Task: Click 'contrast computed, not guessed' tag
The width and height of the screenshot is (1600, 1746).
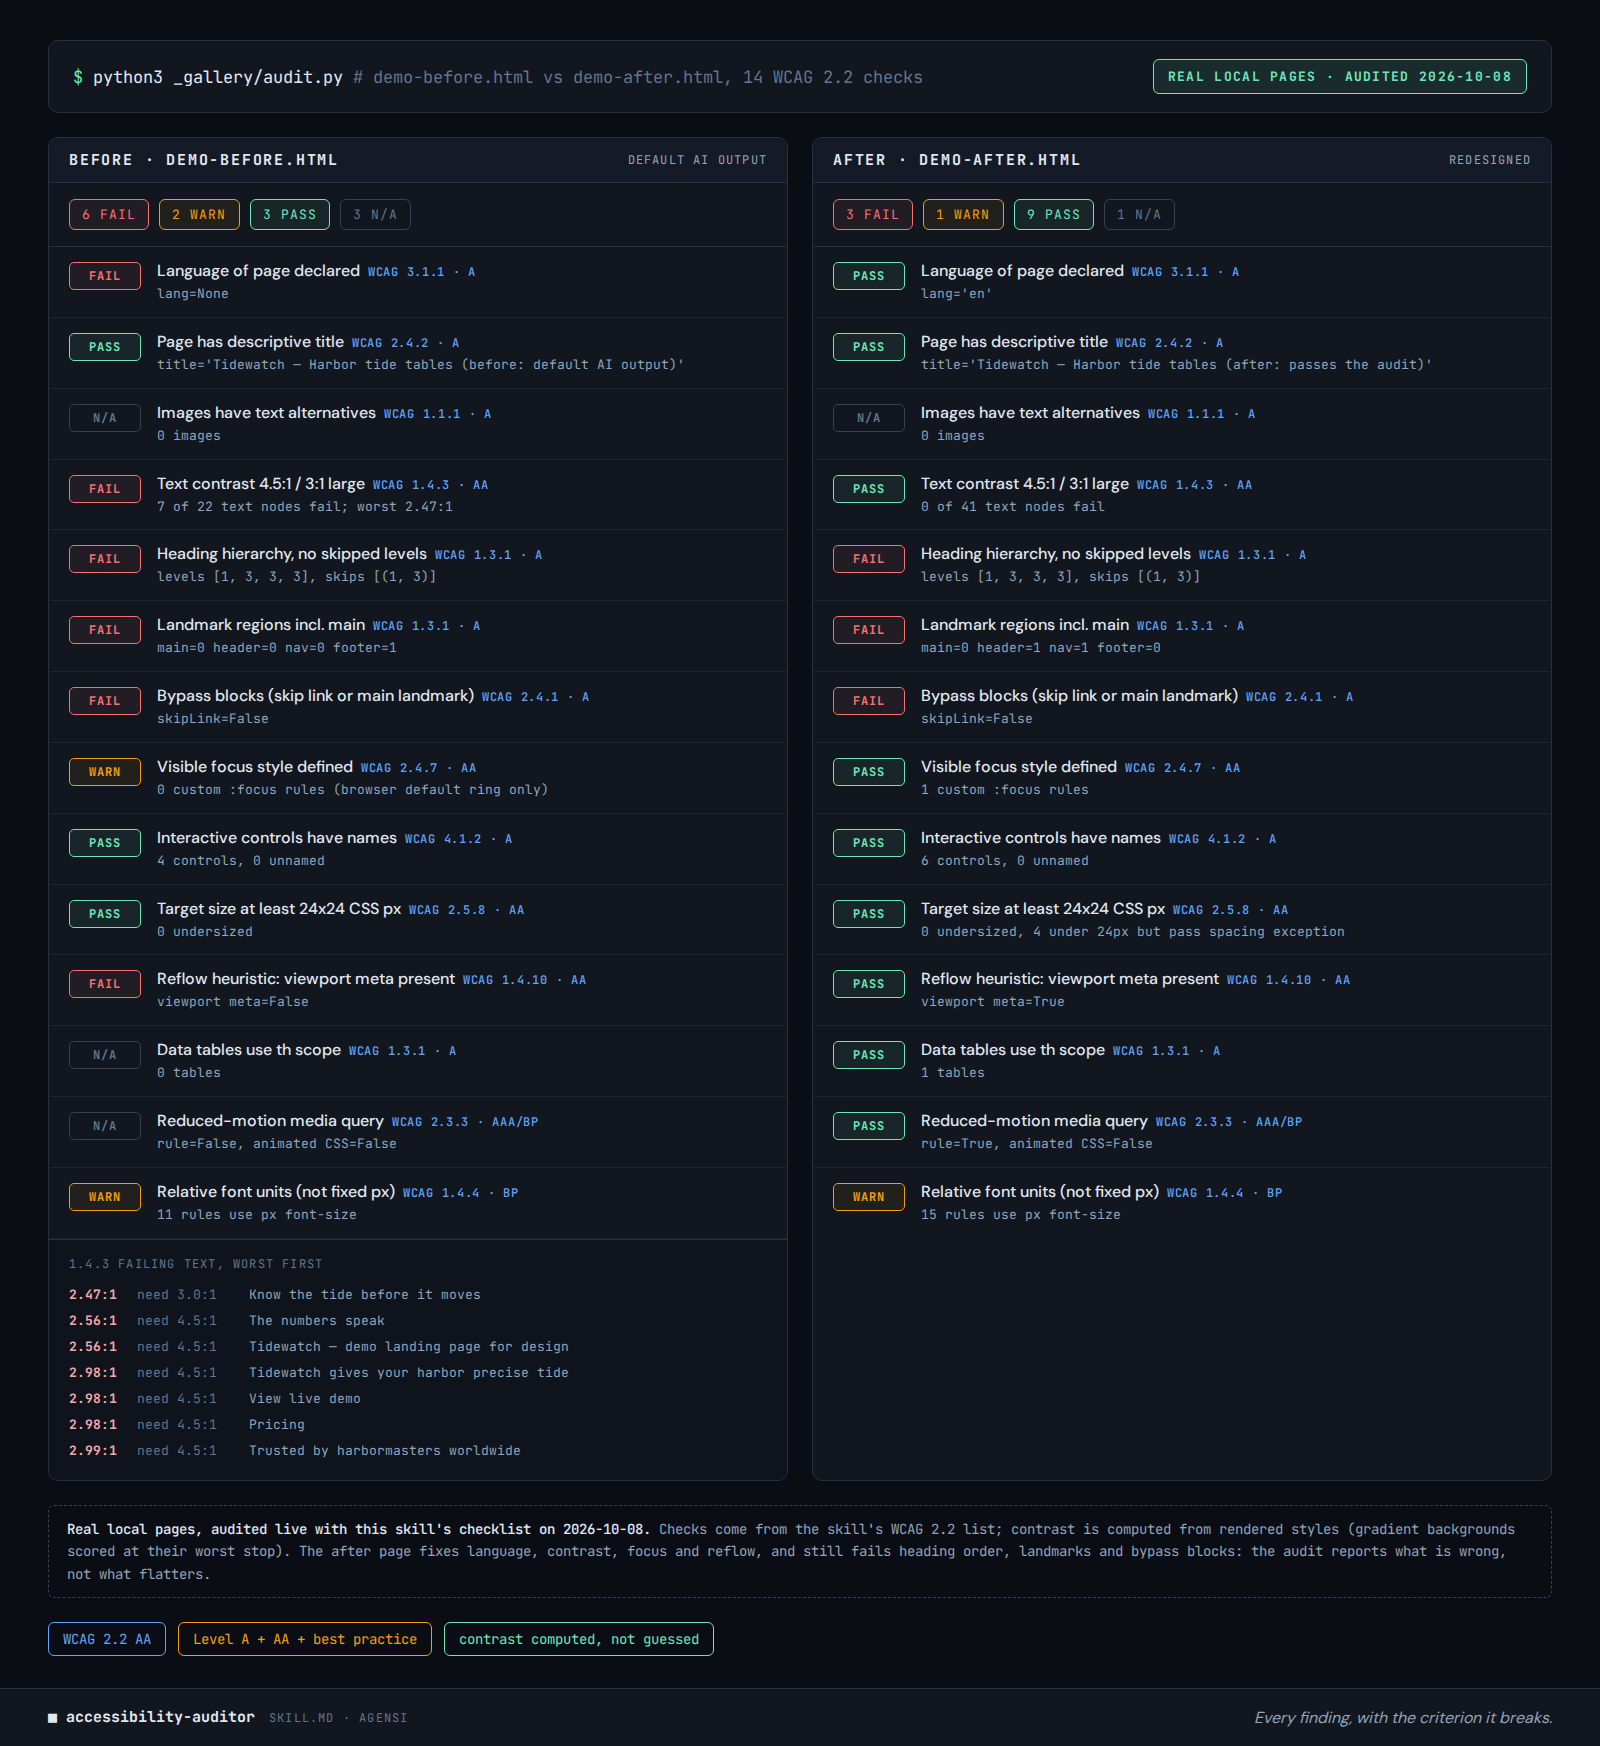Action: coord(579,1639)
